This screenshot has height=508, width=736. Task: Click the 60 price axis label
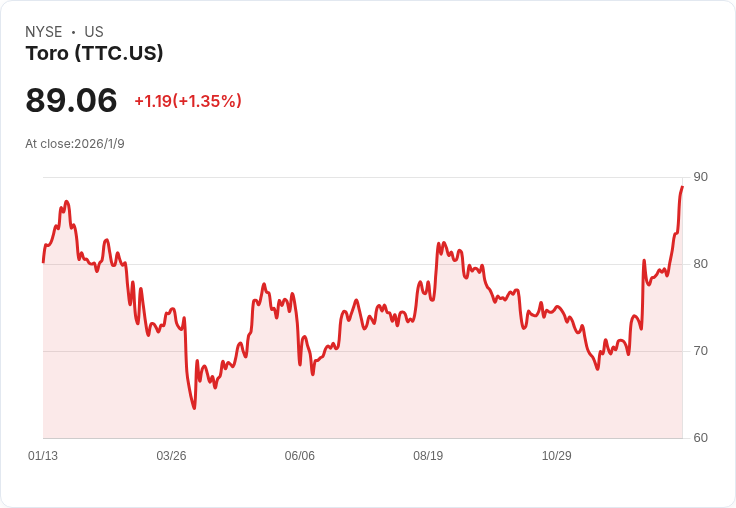pyautogui.click(x=700, y=438)
